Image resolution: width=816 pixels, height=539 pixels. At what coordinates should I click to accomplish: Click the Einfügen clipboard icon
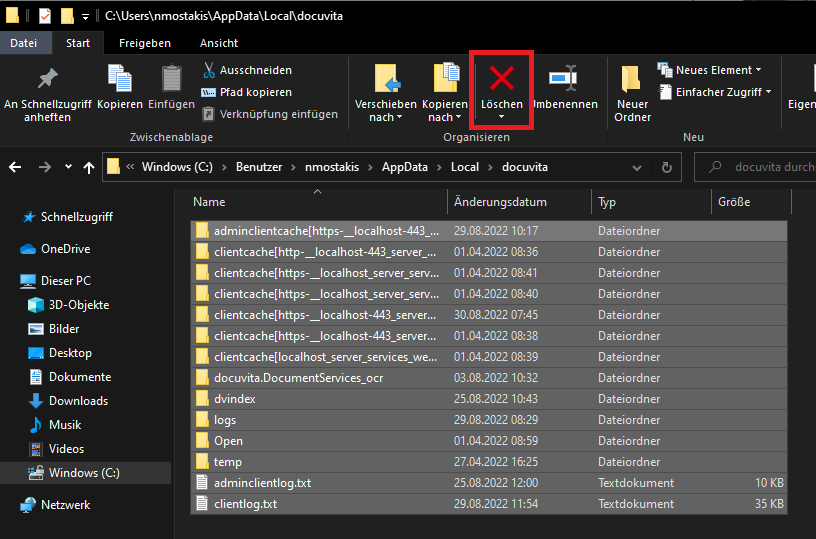(171, 79)
